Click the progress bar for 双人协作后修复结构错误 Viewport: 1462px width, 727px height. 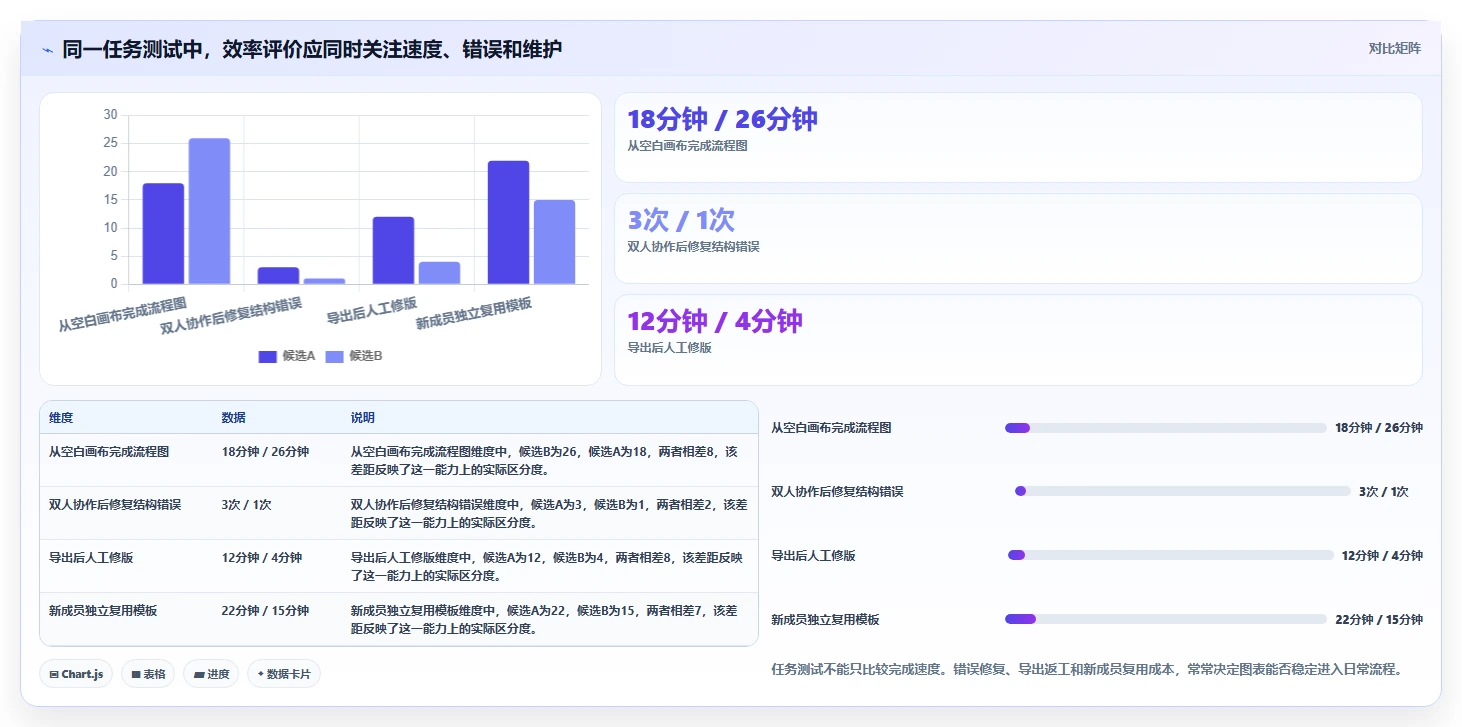coord(1183,491)
